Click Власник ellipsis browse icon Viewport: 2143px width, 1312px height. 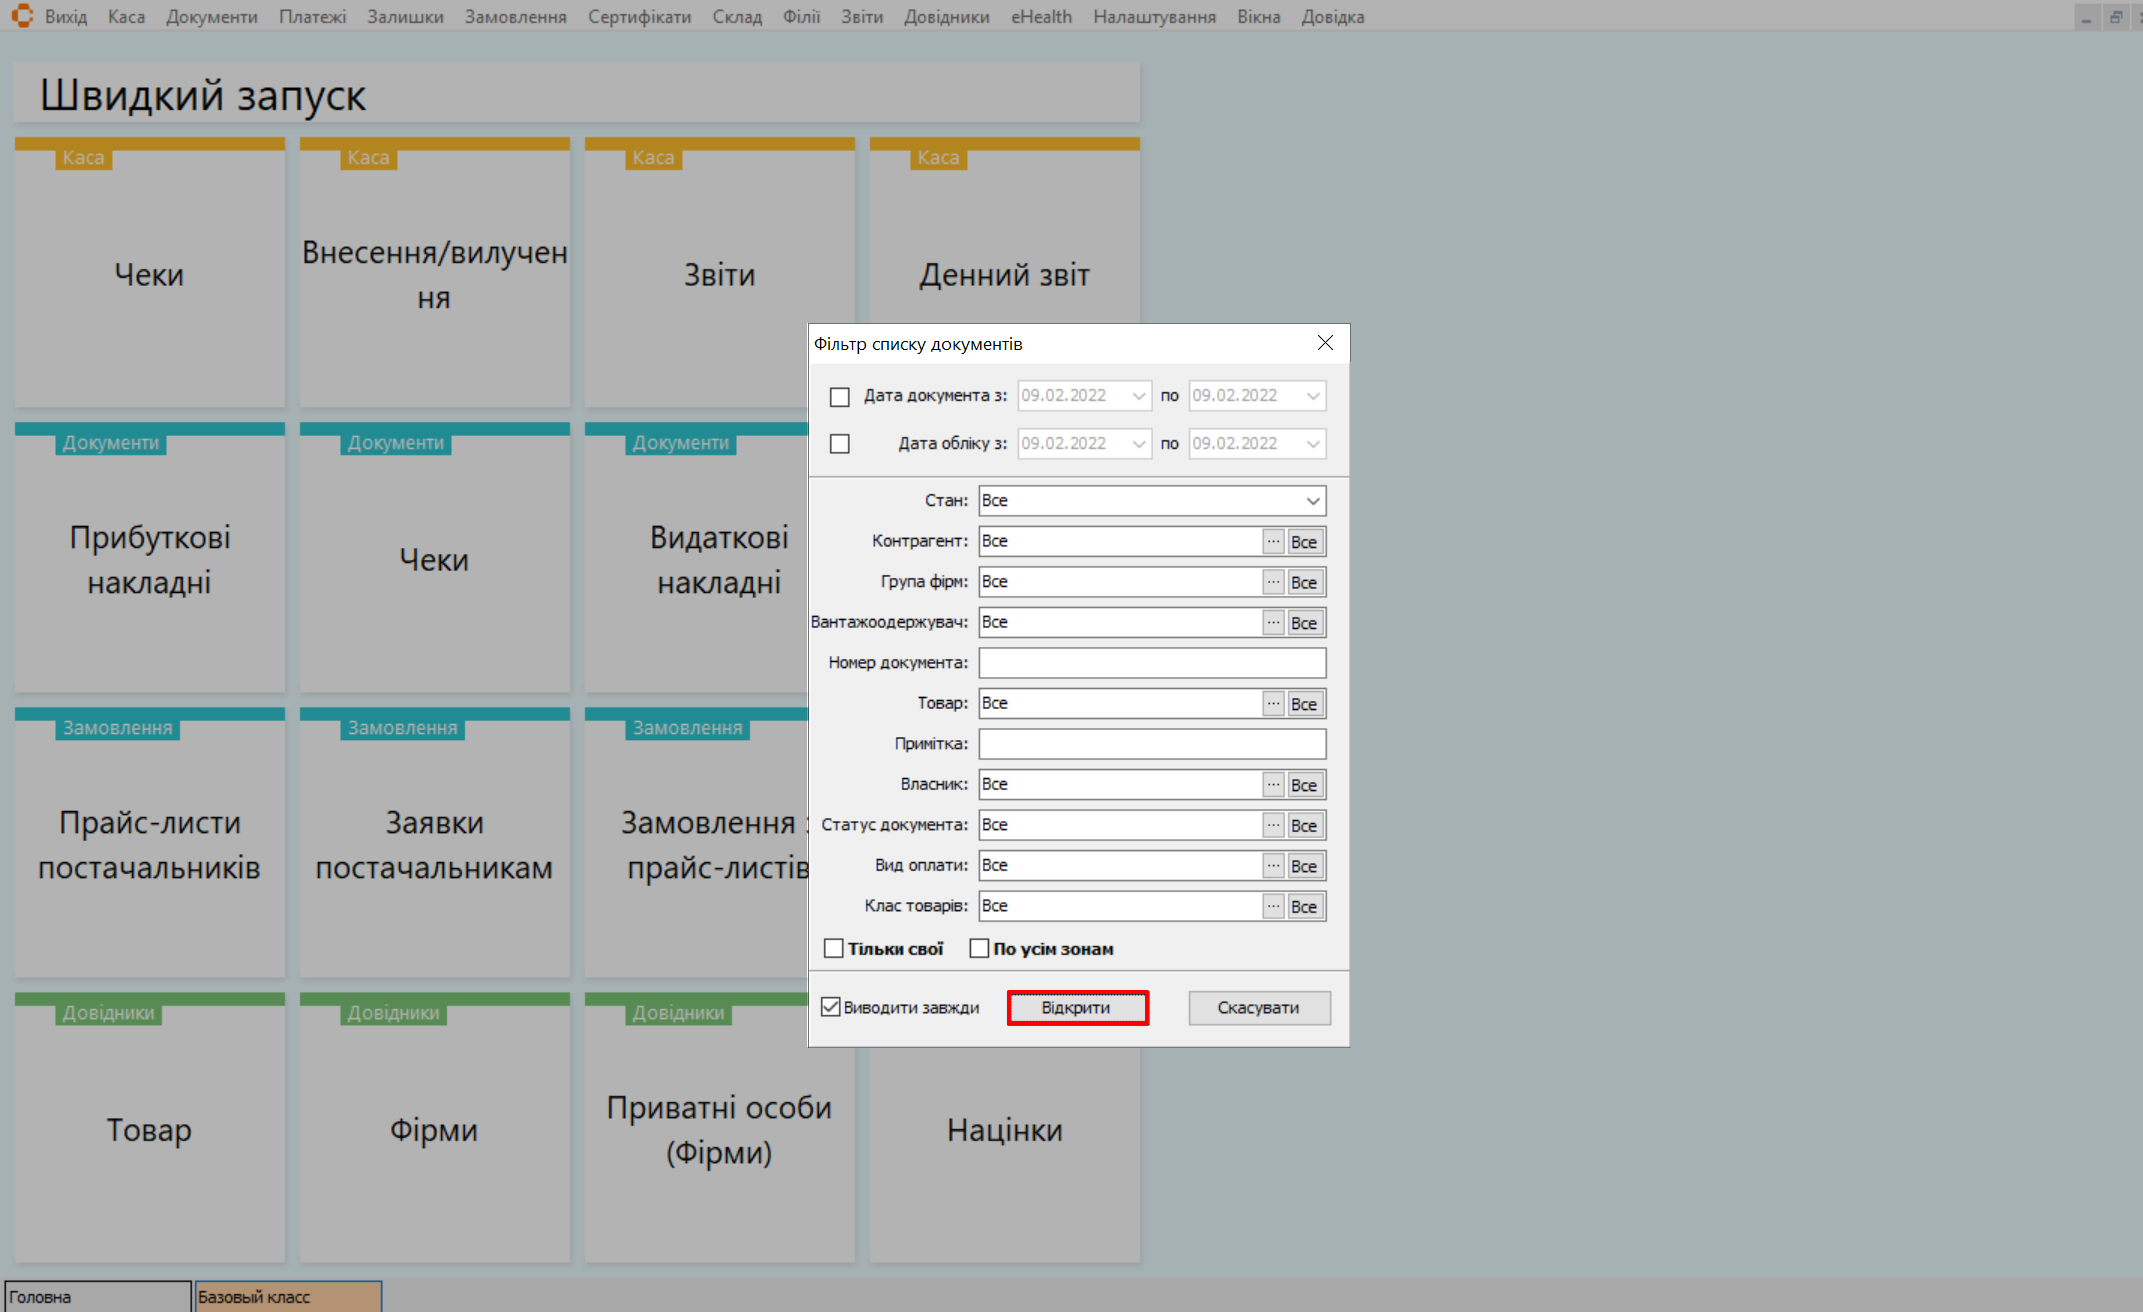(1272, 784)
